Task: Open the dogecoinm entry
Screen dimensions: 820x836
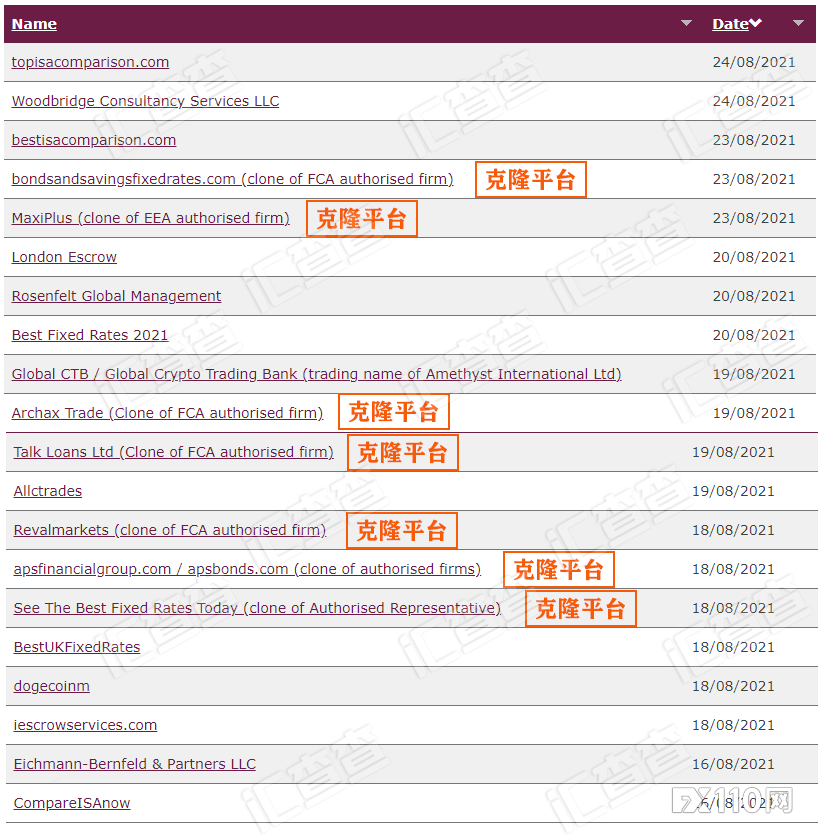Action: (51, 686)
